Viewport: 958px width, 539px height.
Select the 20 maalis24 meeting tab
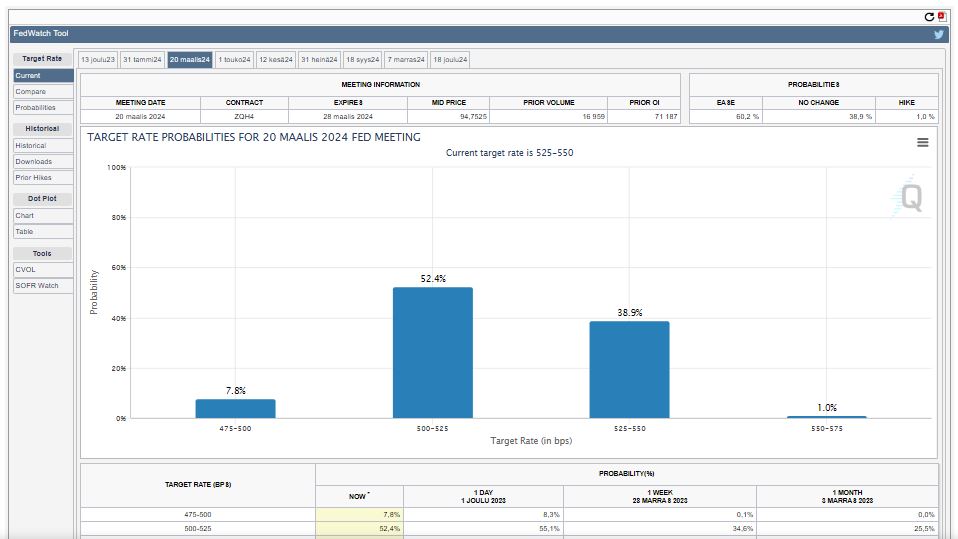coord(190,60)
